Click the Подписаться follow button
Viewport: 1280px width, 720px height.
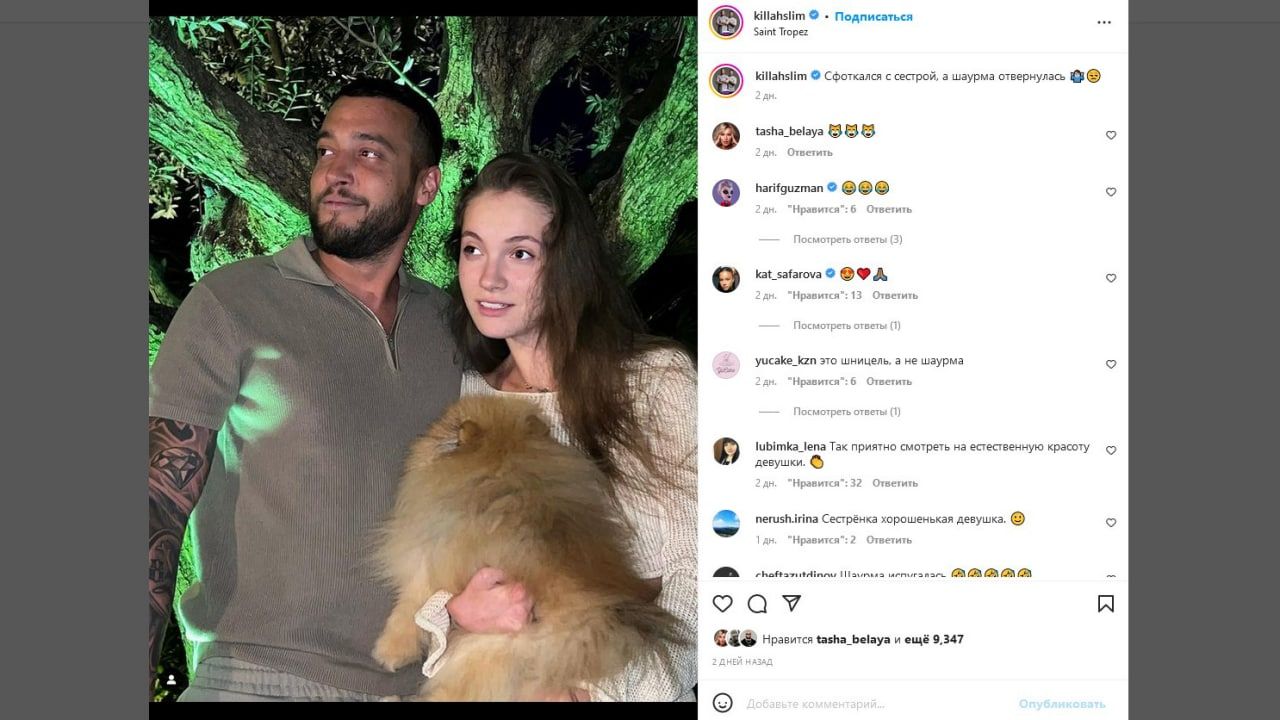click(873, 16)
